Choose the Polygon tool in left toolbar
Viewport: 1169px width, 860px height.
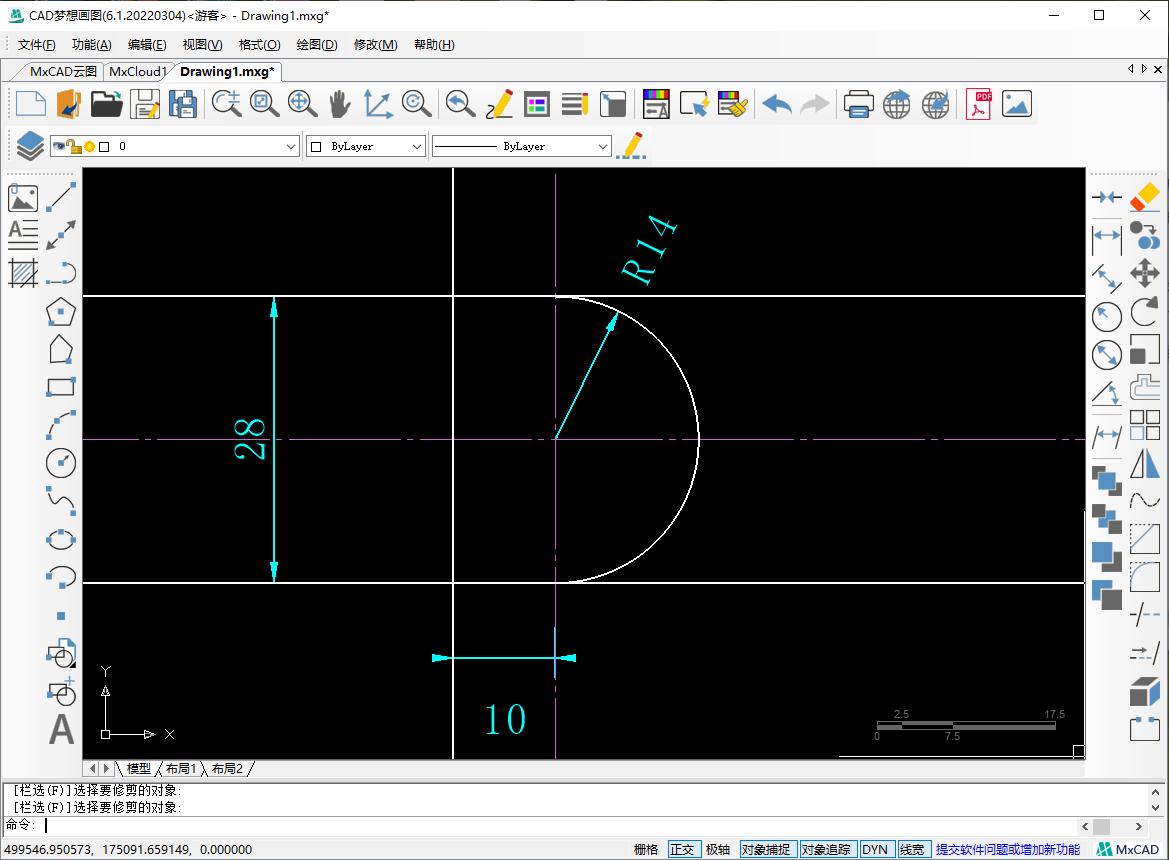pos(61,312)
